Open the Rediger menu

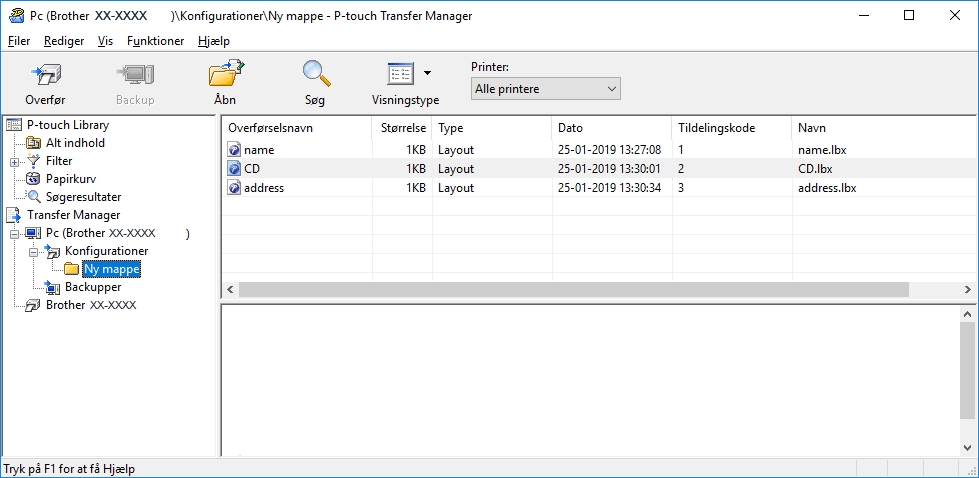pos(64,41)
